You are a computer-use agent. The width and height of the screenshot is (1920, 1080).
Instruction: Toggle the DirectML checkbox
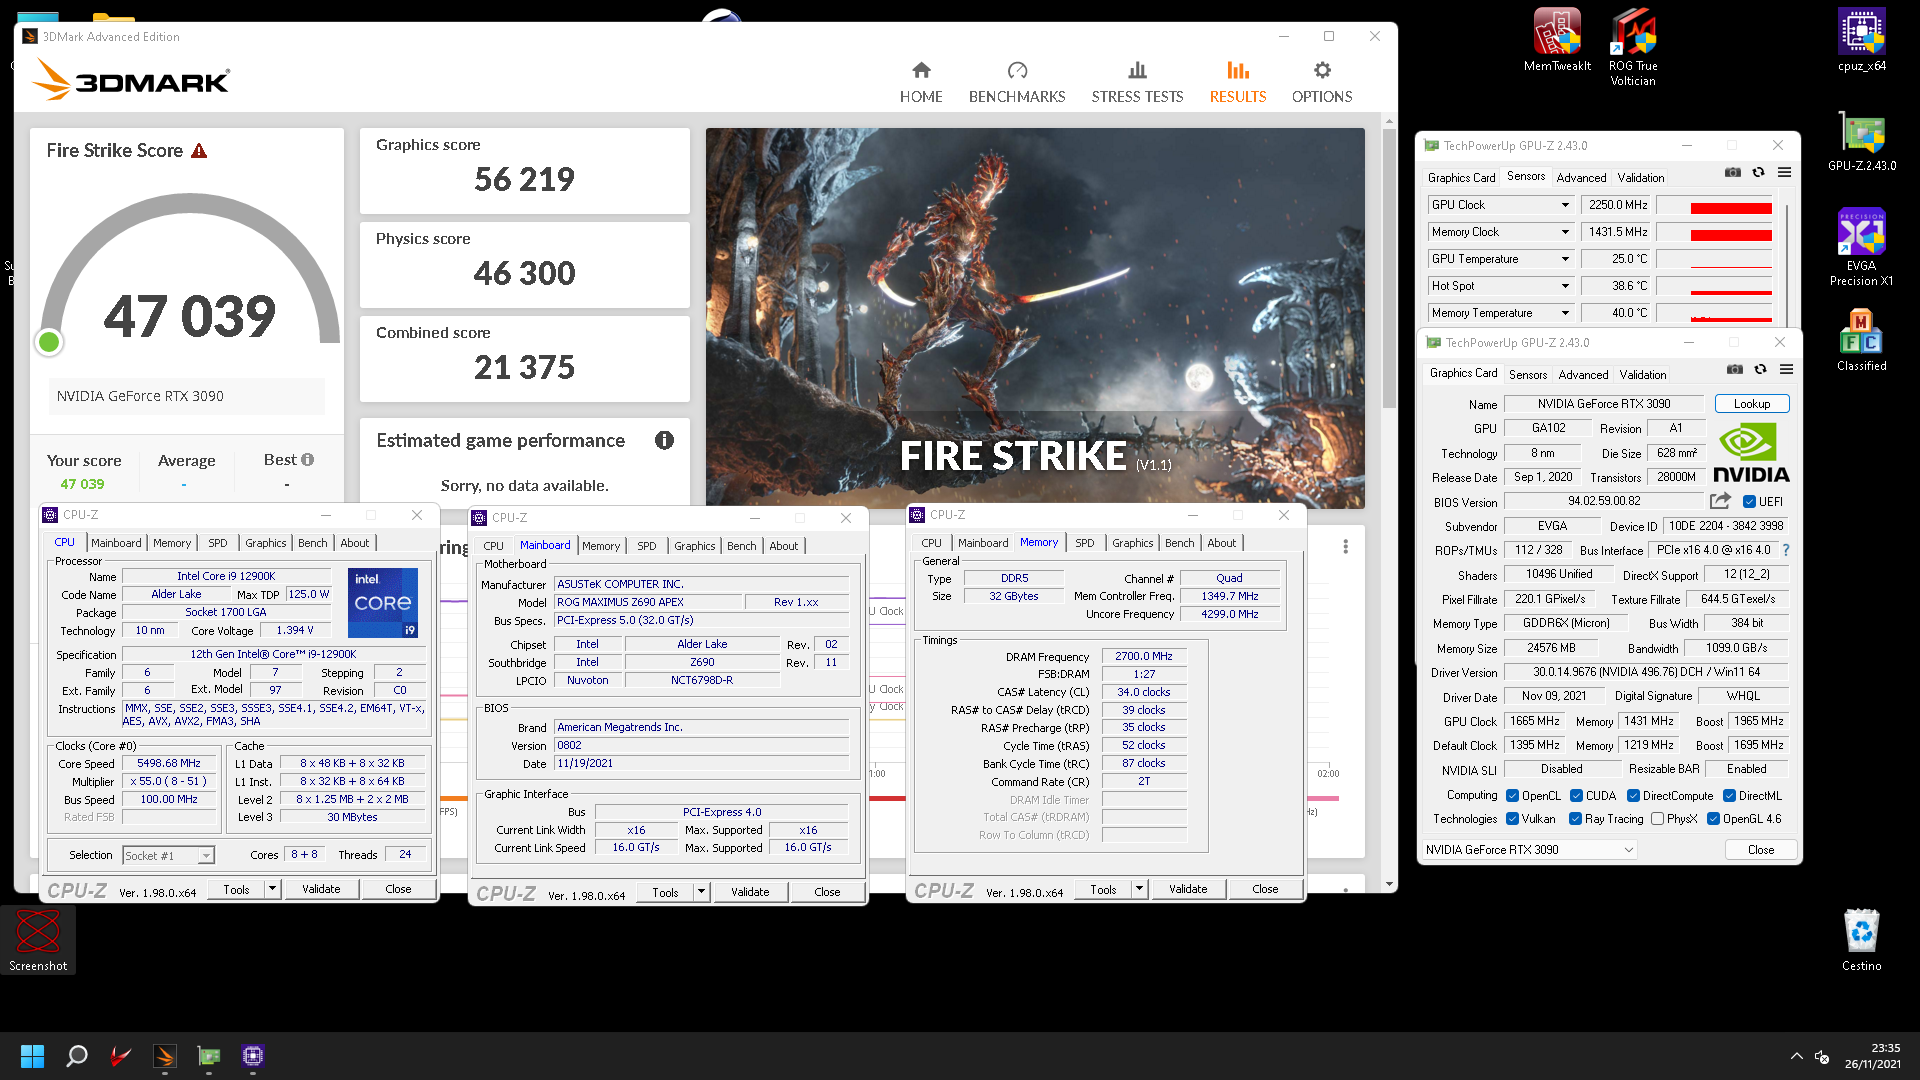pyautogui.click(x=1729, y=796)
